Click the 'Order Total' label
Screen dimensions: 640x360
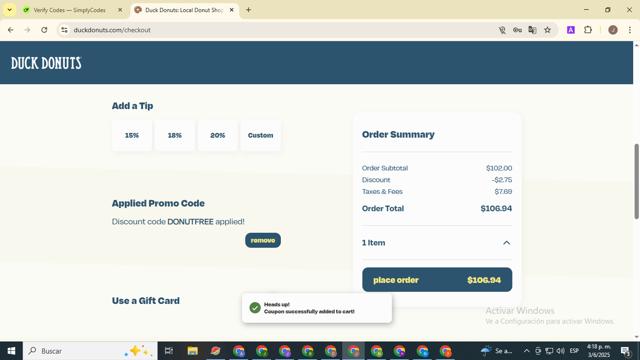(x=383, y=209)
